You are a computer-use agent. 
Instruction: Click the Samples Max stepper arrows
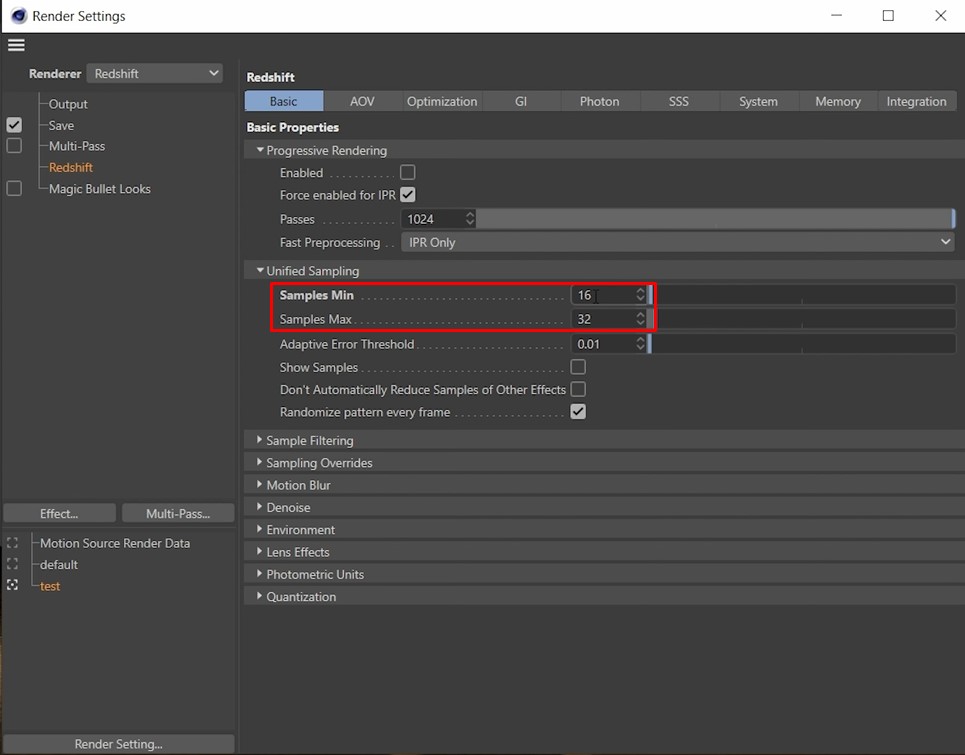click(x=640, y=319)
